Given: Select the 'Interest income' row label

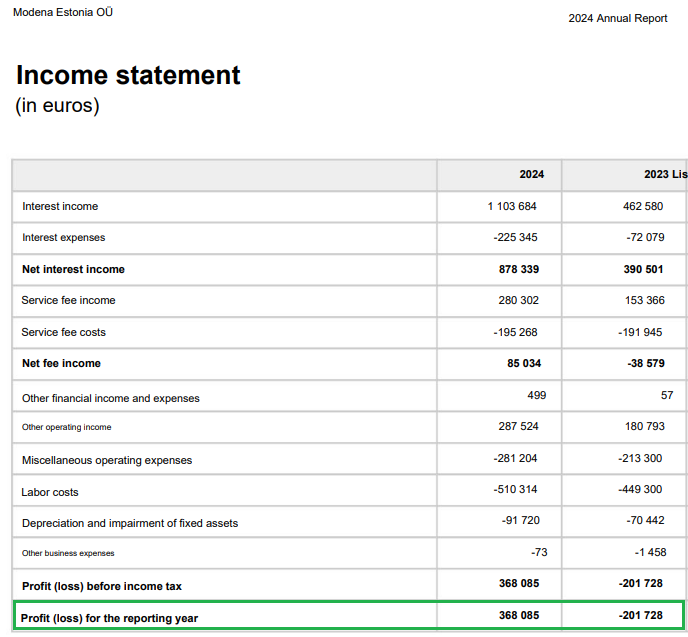Looking at the screenshot, I should click(x=60, y=206).
